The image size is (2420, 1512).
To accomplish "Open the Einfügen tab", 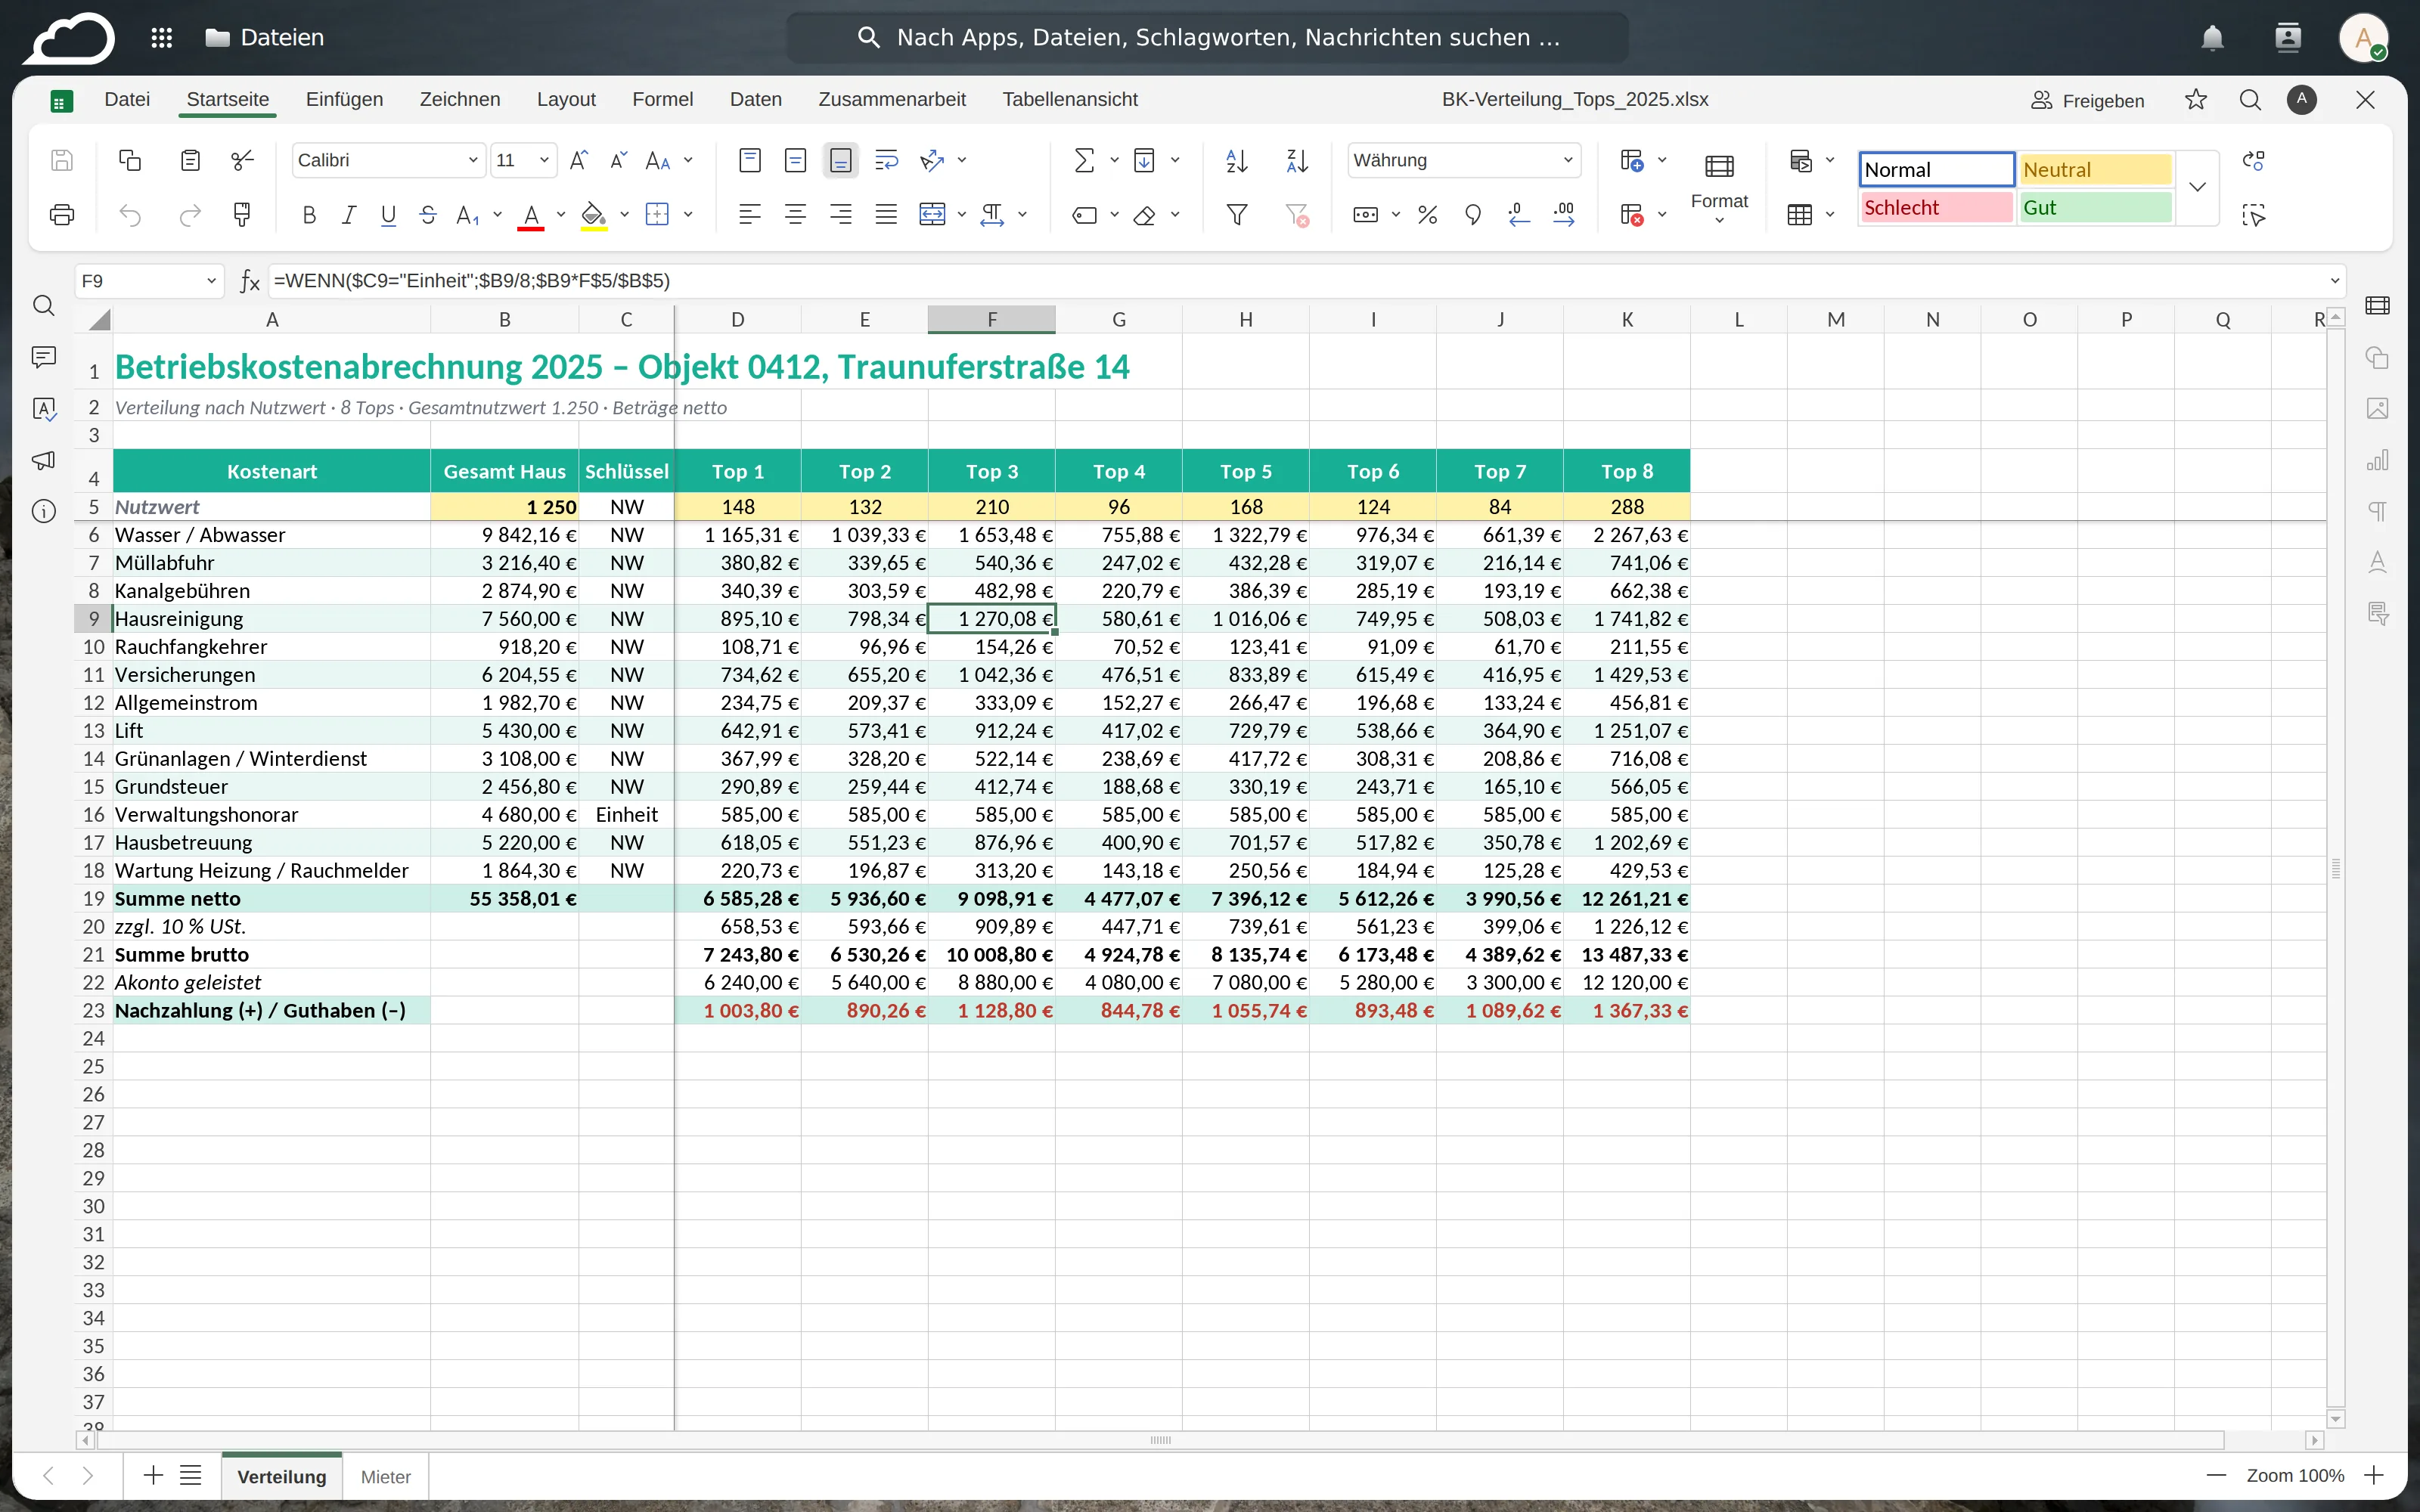I will coord(344,100).
